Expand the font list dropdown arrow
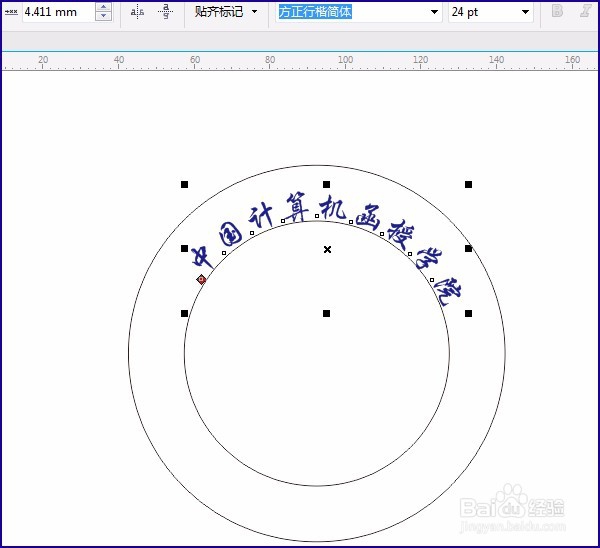 pos(434,12)
